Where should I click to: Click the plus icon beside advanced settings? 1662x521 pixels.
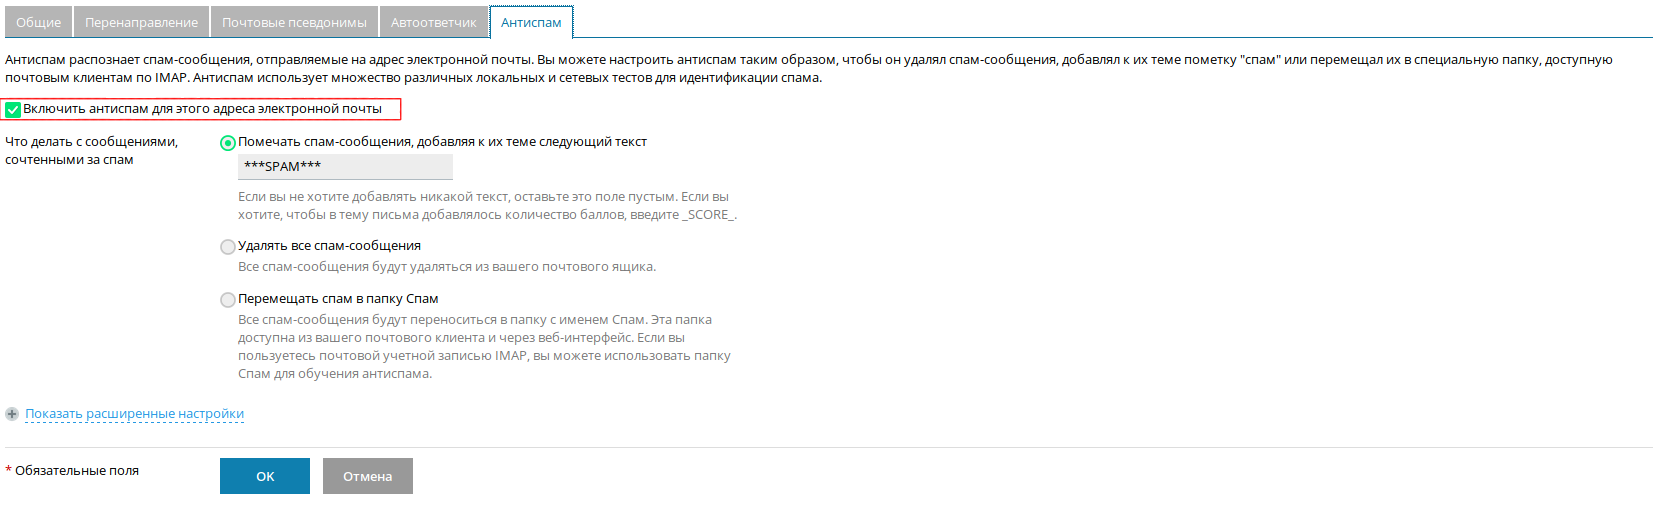[12, 414]
